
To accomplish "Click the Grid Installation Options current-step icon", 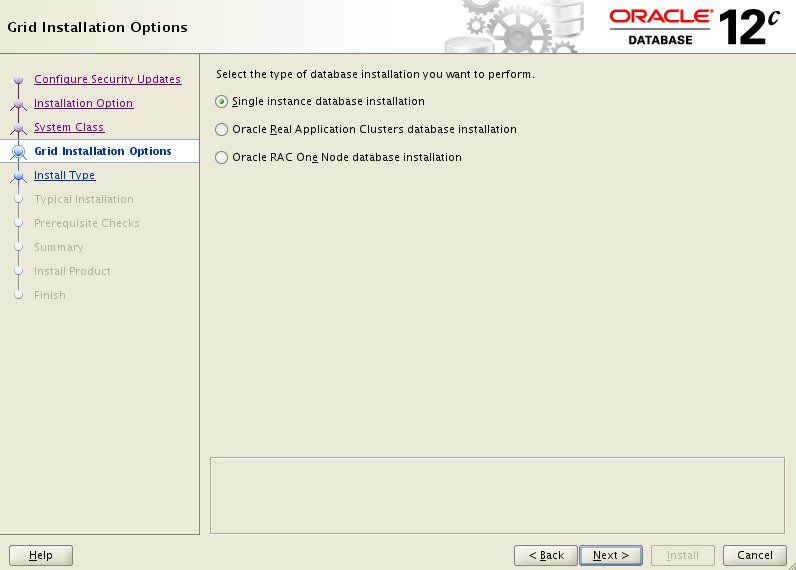I will coord(19,152).
